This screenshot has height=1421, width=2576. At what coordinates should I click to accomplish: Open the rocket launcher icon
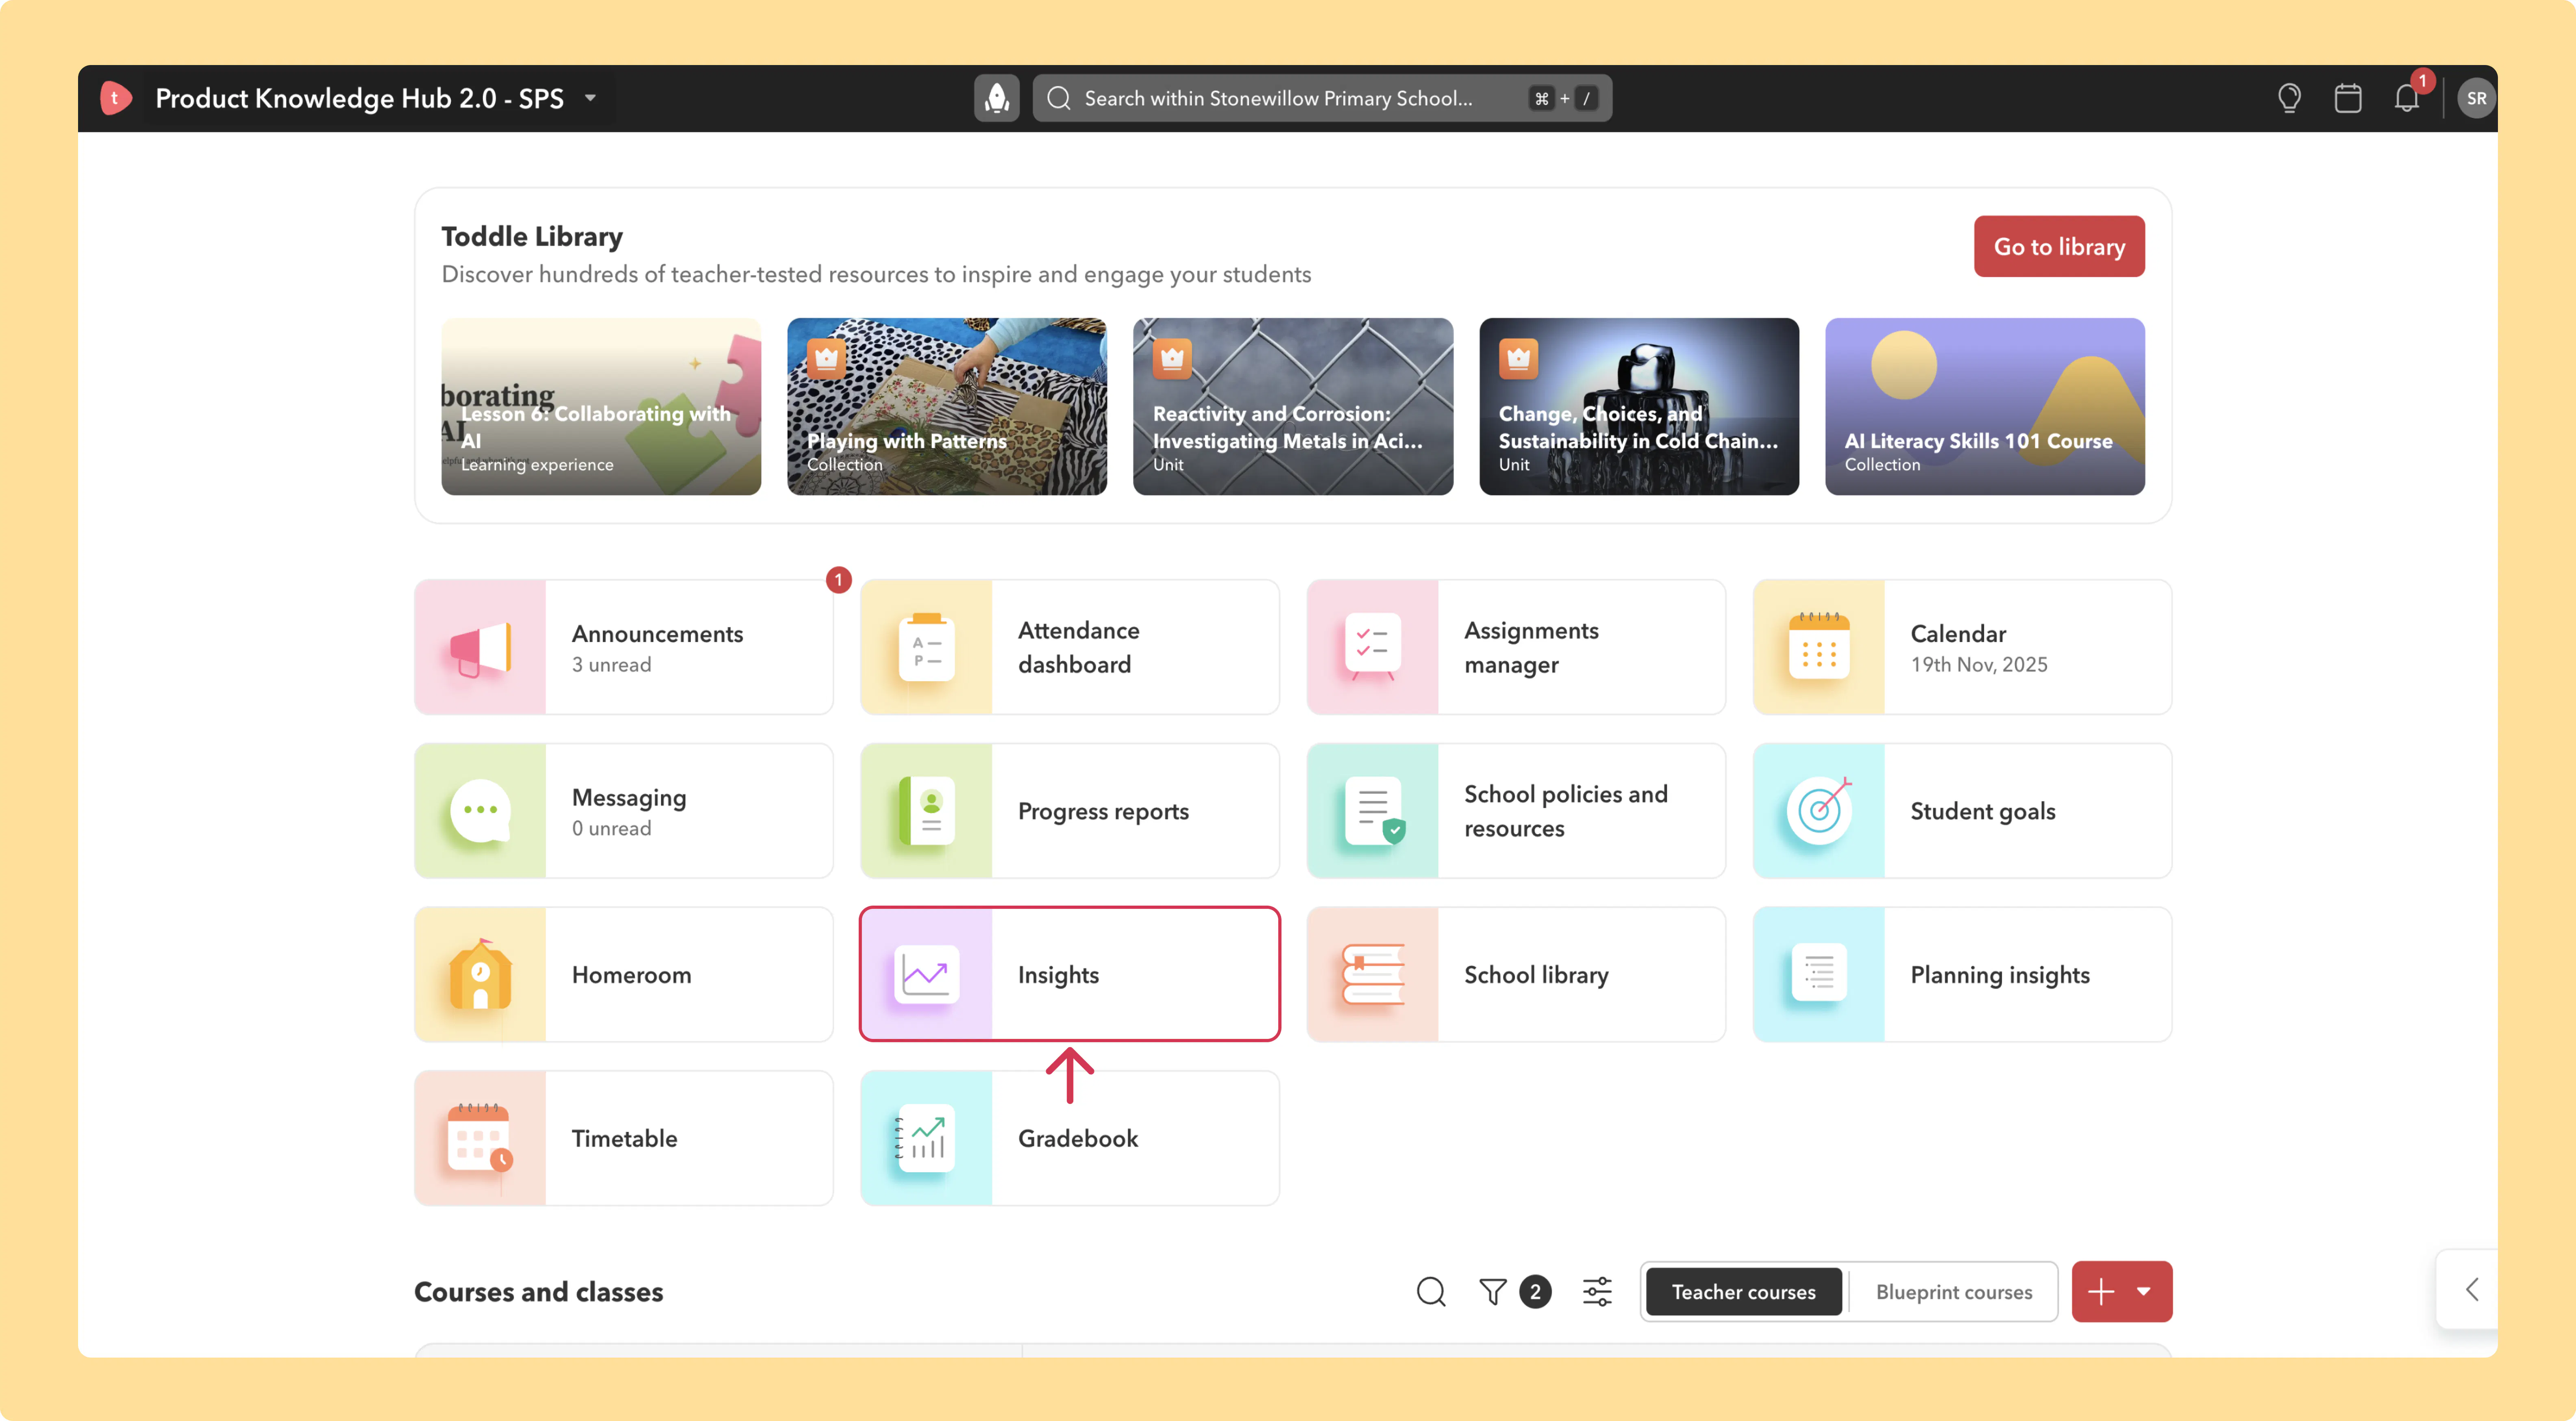tap(996, 98)
